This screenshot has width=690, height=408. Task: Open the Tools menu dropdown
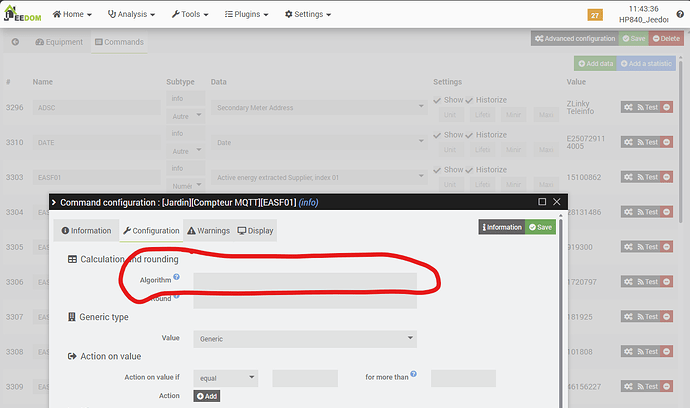tap(190, 14)
